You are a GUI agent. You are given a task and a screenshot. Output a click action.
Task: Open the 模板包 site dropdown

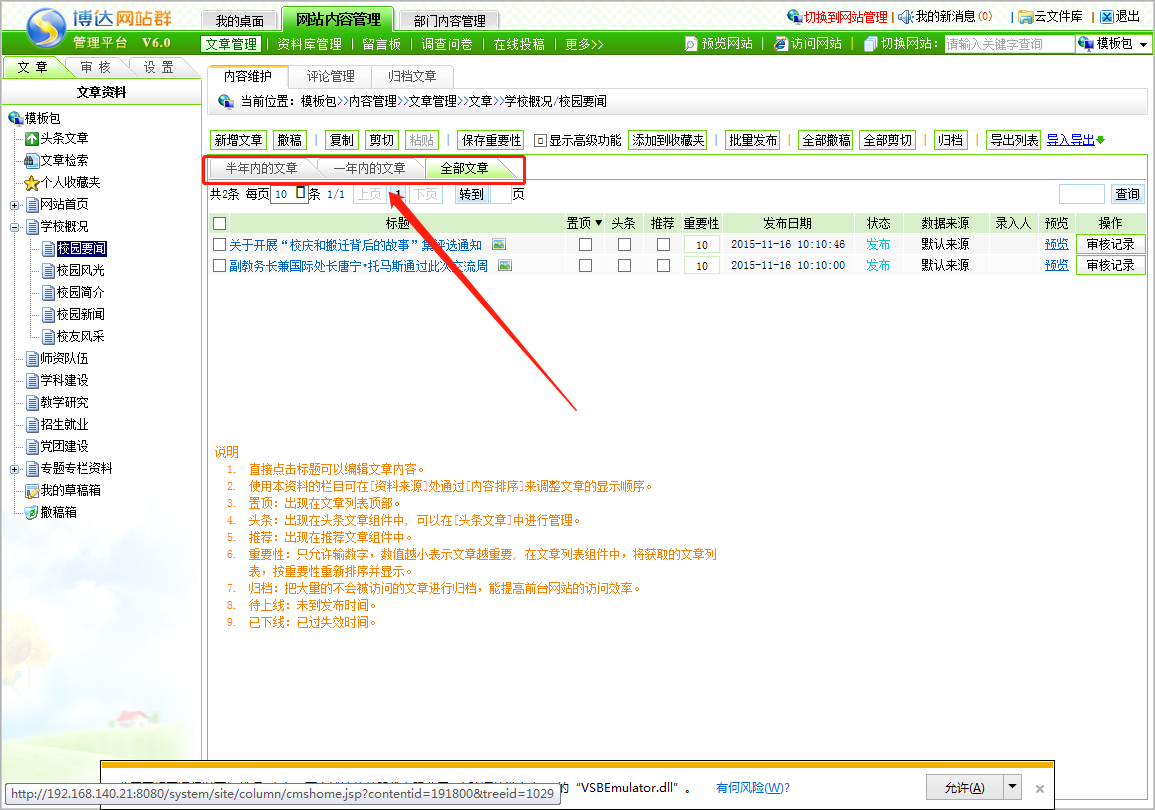pos(1112,44)
